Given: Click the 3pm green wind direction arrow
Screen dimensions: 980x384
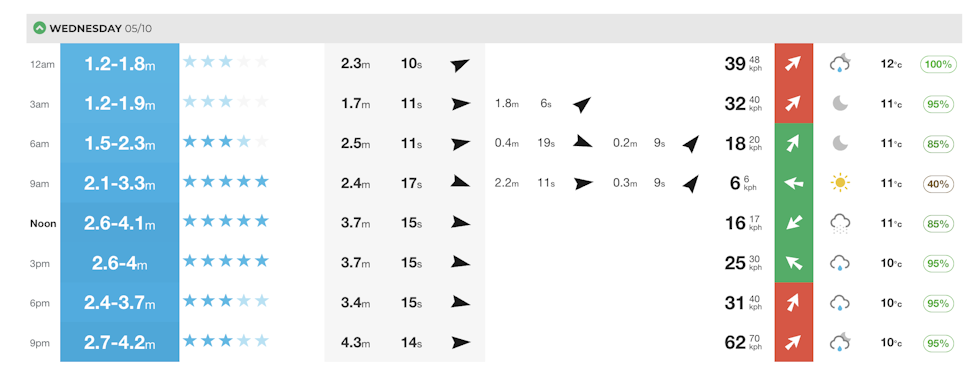Looking at the screenshot, I should [793, 263].
